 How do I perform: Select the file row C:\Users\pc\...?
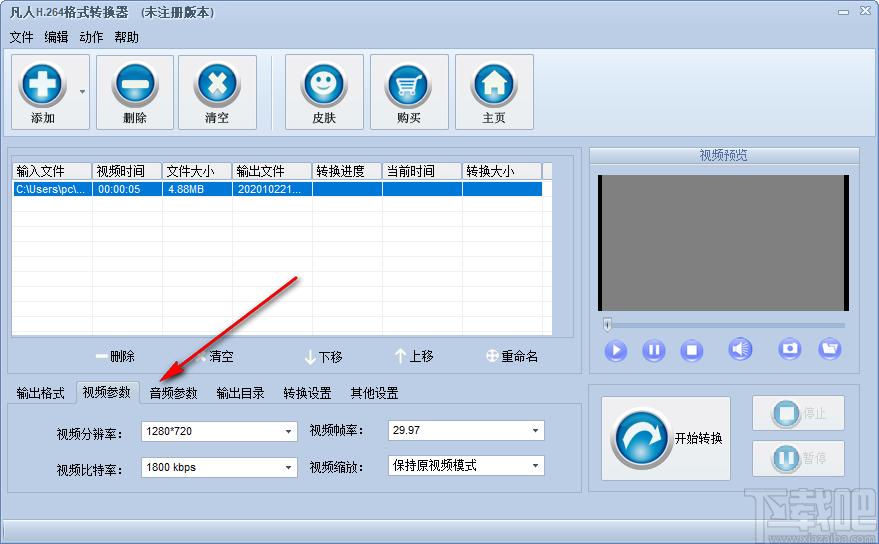tap(277, 189)
